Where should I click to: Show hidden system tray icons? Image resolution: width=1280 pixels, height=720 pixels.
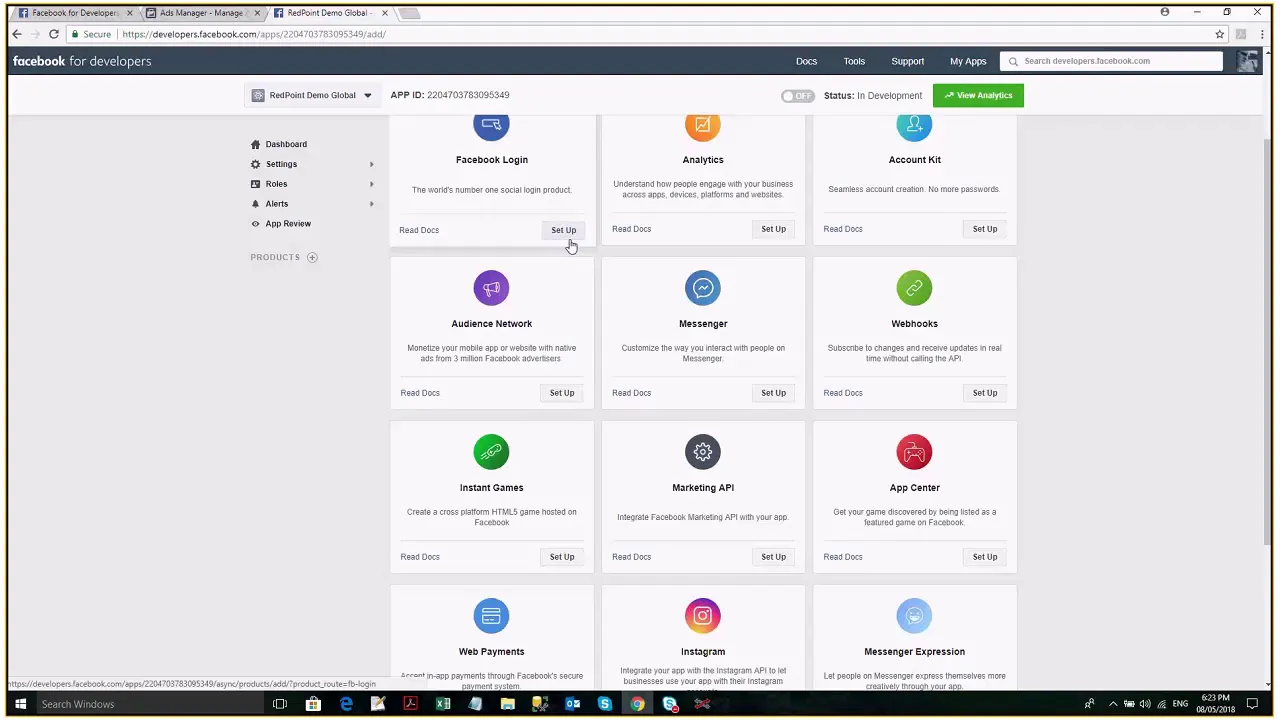[x=1112, y=704]
